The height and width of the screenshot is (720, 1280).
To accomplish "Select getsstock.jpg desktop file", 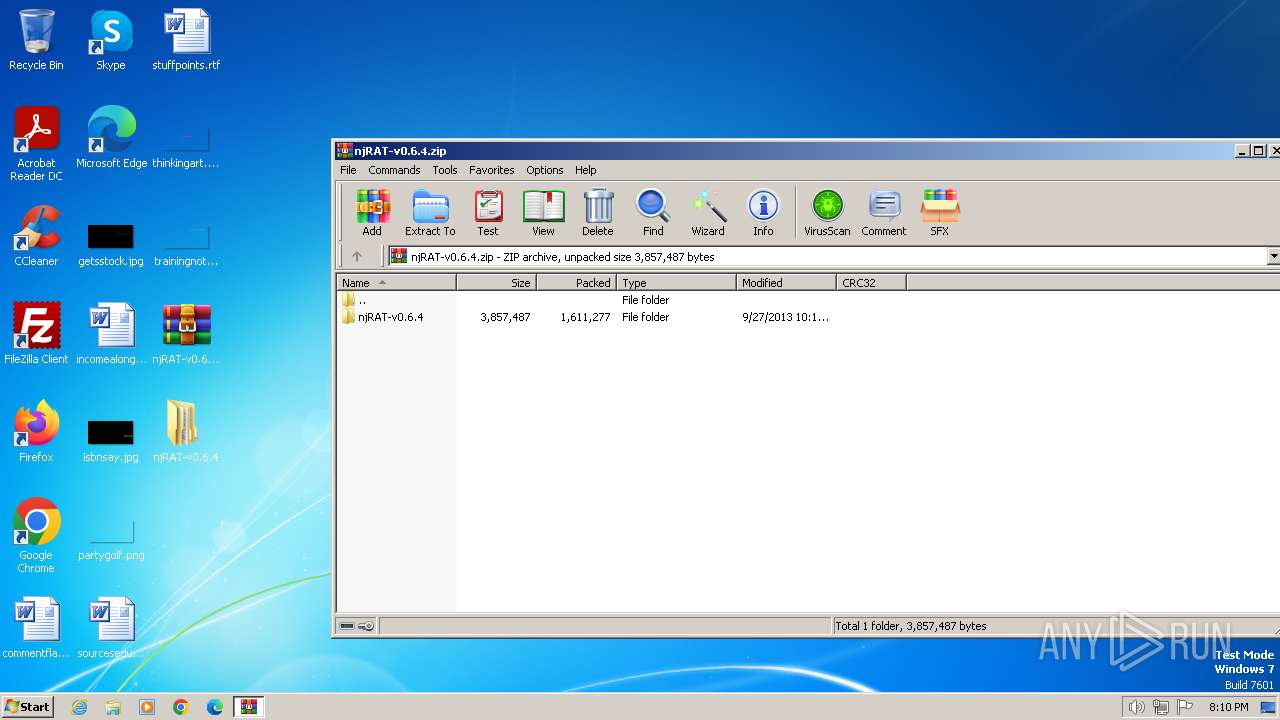I will click(111, 244).
